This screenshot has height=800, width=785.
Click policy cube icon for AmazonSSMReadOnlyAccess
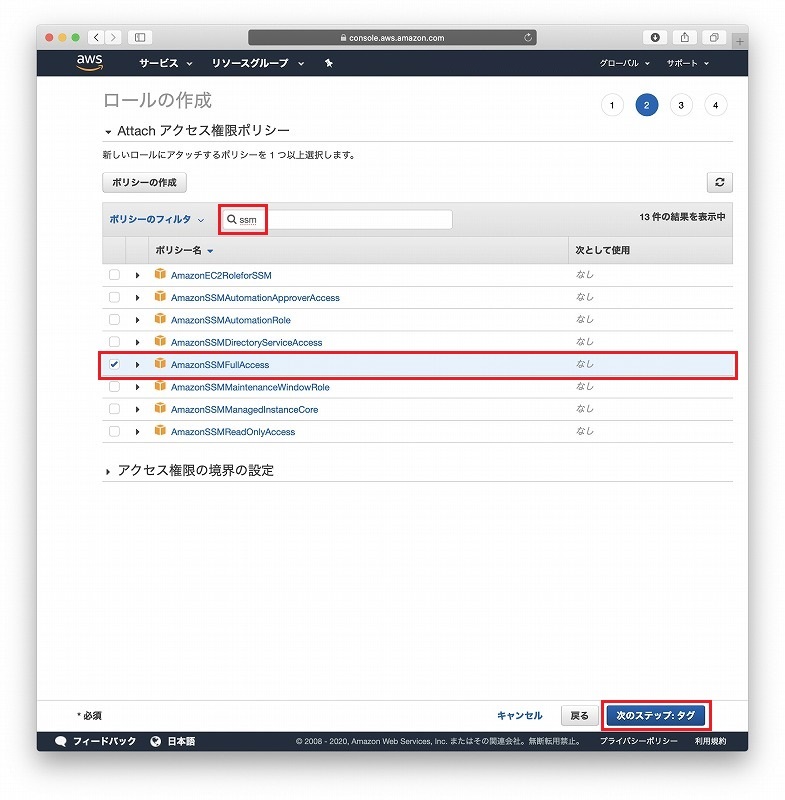(160, 431)
